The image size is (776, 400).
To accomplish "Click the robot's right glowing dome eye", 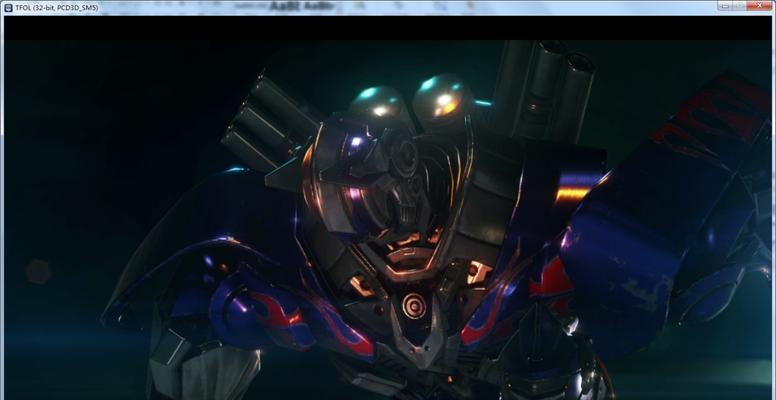I will tap(443, 96).
